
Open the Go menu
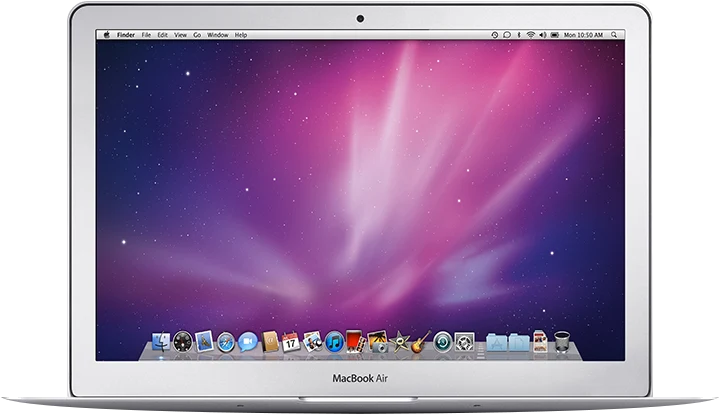point(197,35)
